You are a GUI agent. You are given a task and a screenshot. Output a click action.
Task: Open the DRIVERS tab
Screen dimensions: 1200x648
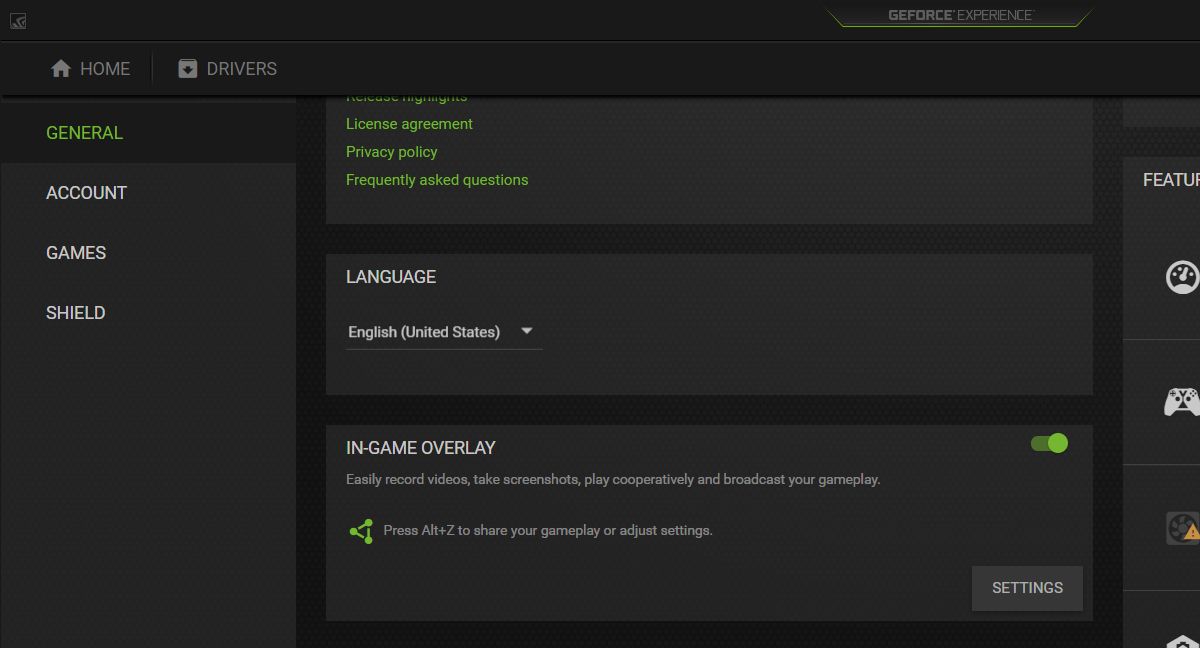click(227, 69)
